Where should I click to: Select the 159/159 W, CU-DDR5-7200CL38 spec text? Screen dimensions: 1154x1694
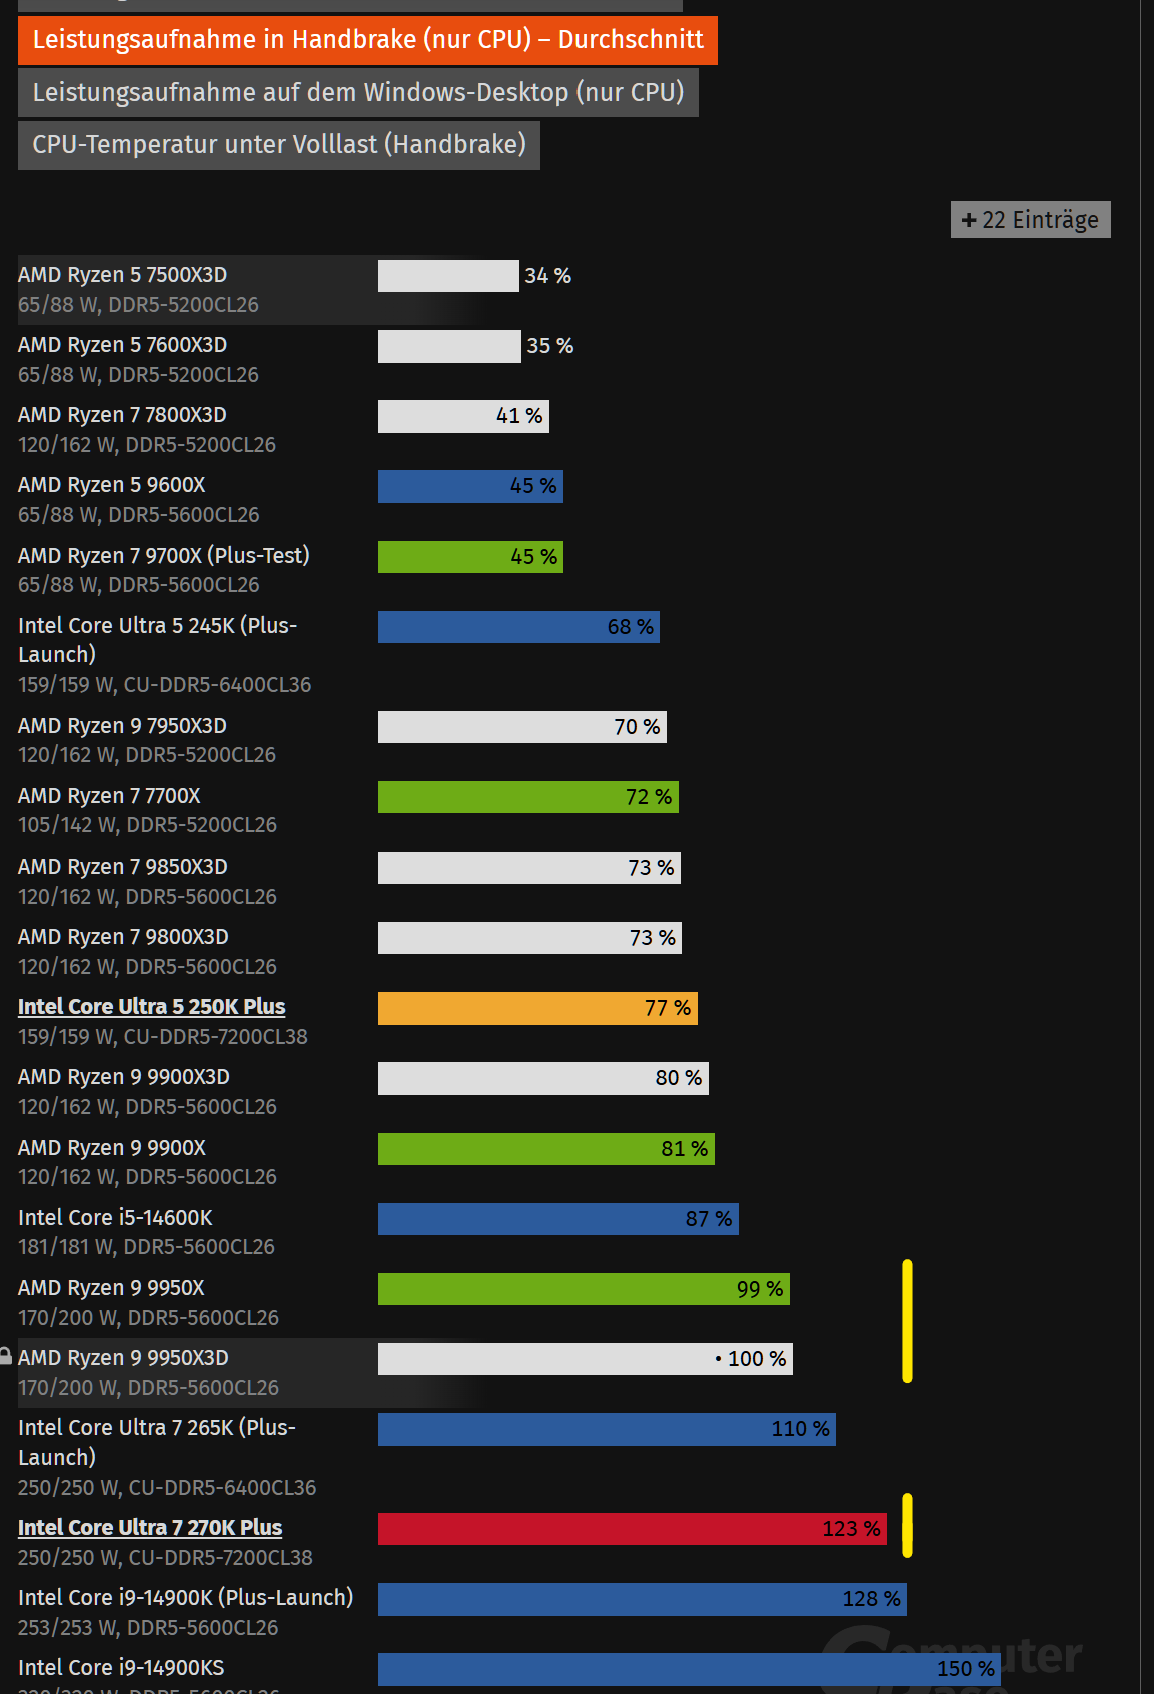(x=163, y=1037)
